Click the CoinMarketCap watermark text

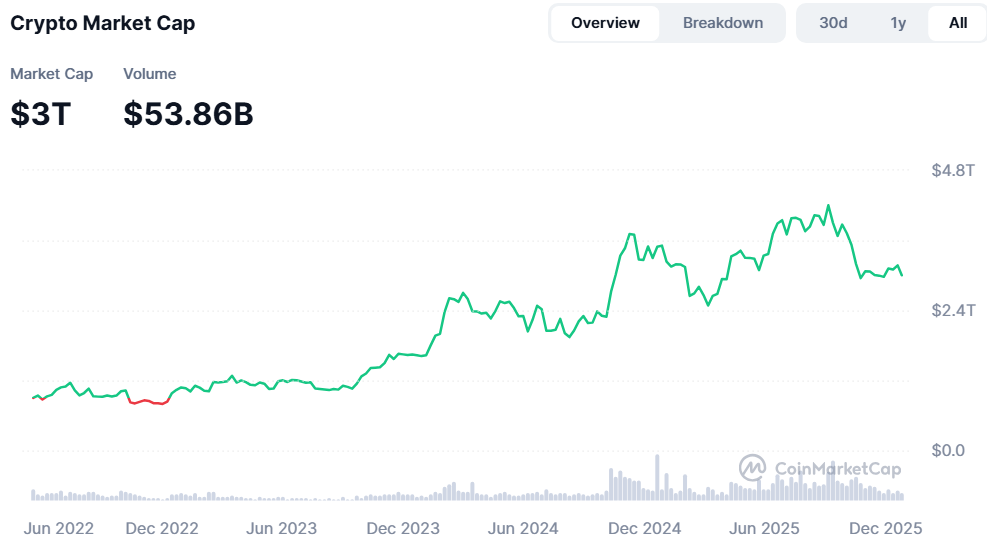(x=836, y=468)
